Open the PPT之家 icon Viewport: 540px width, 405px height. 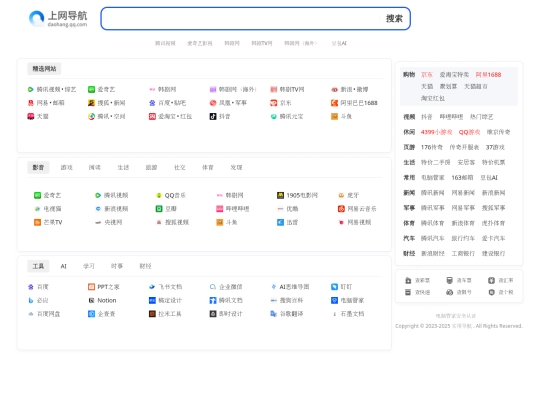click(91, 287)
